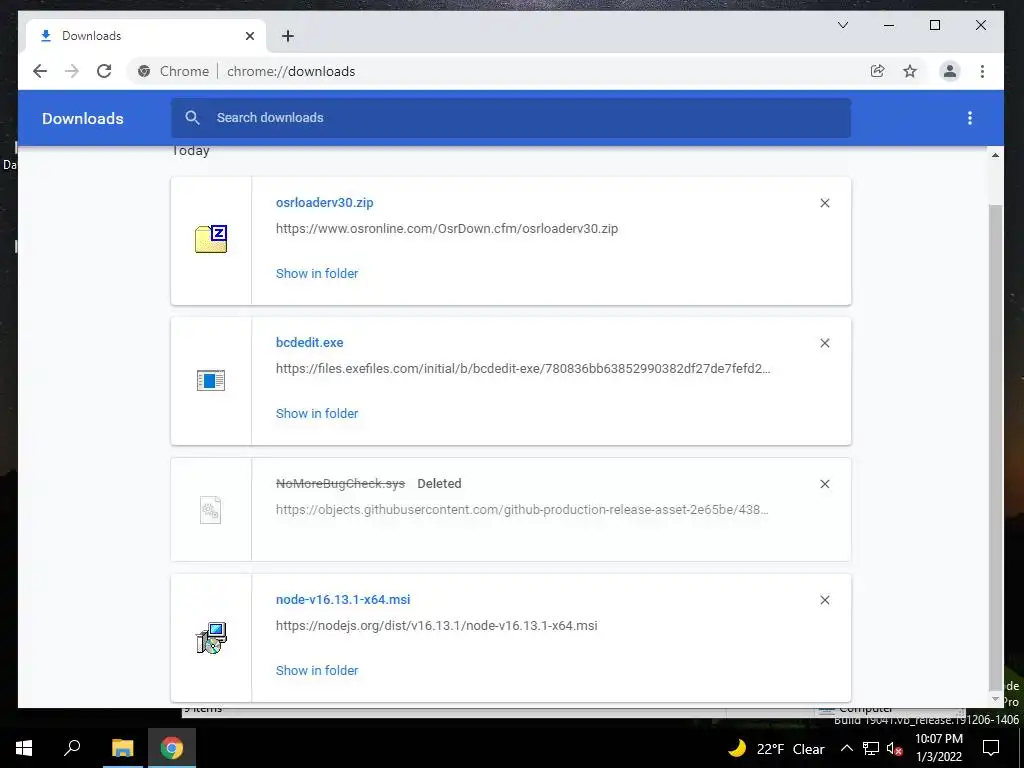
Task: Open the tab search chevron
Action: (x=843, y=25)
